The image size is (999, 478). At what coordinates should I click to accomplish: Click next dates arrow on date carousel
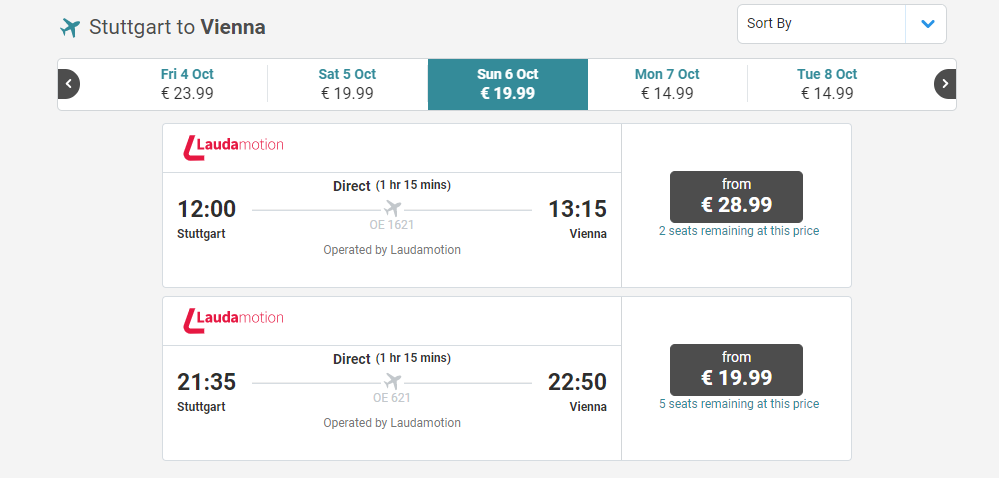pyautogui.click(x=945, y=84)
